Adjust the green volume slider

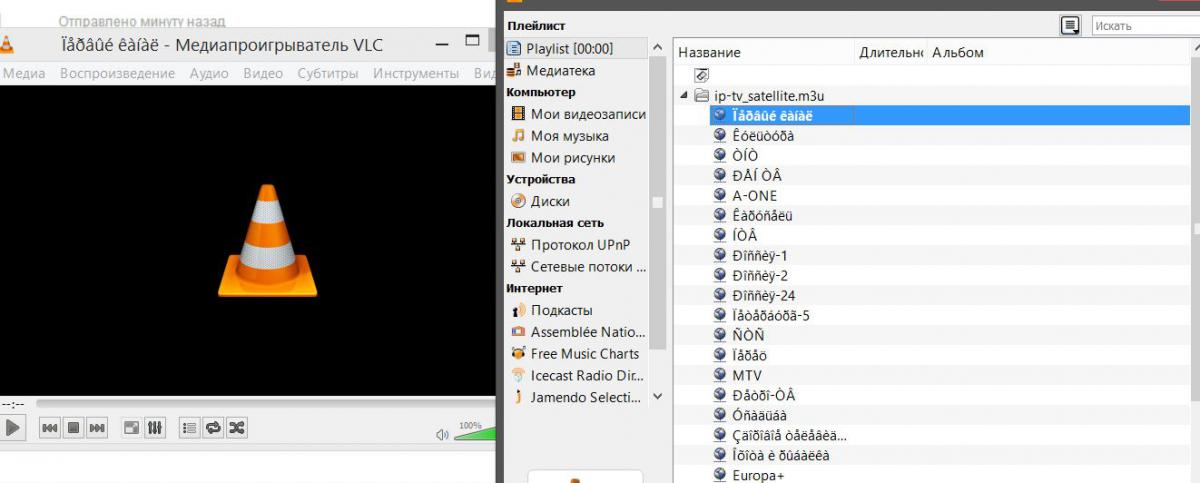click(x=476, y=434)
